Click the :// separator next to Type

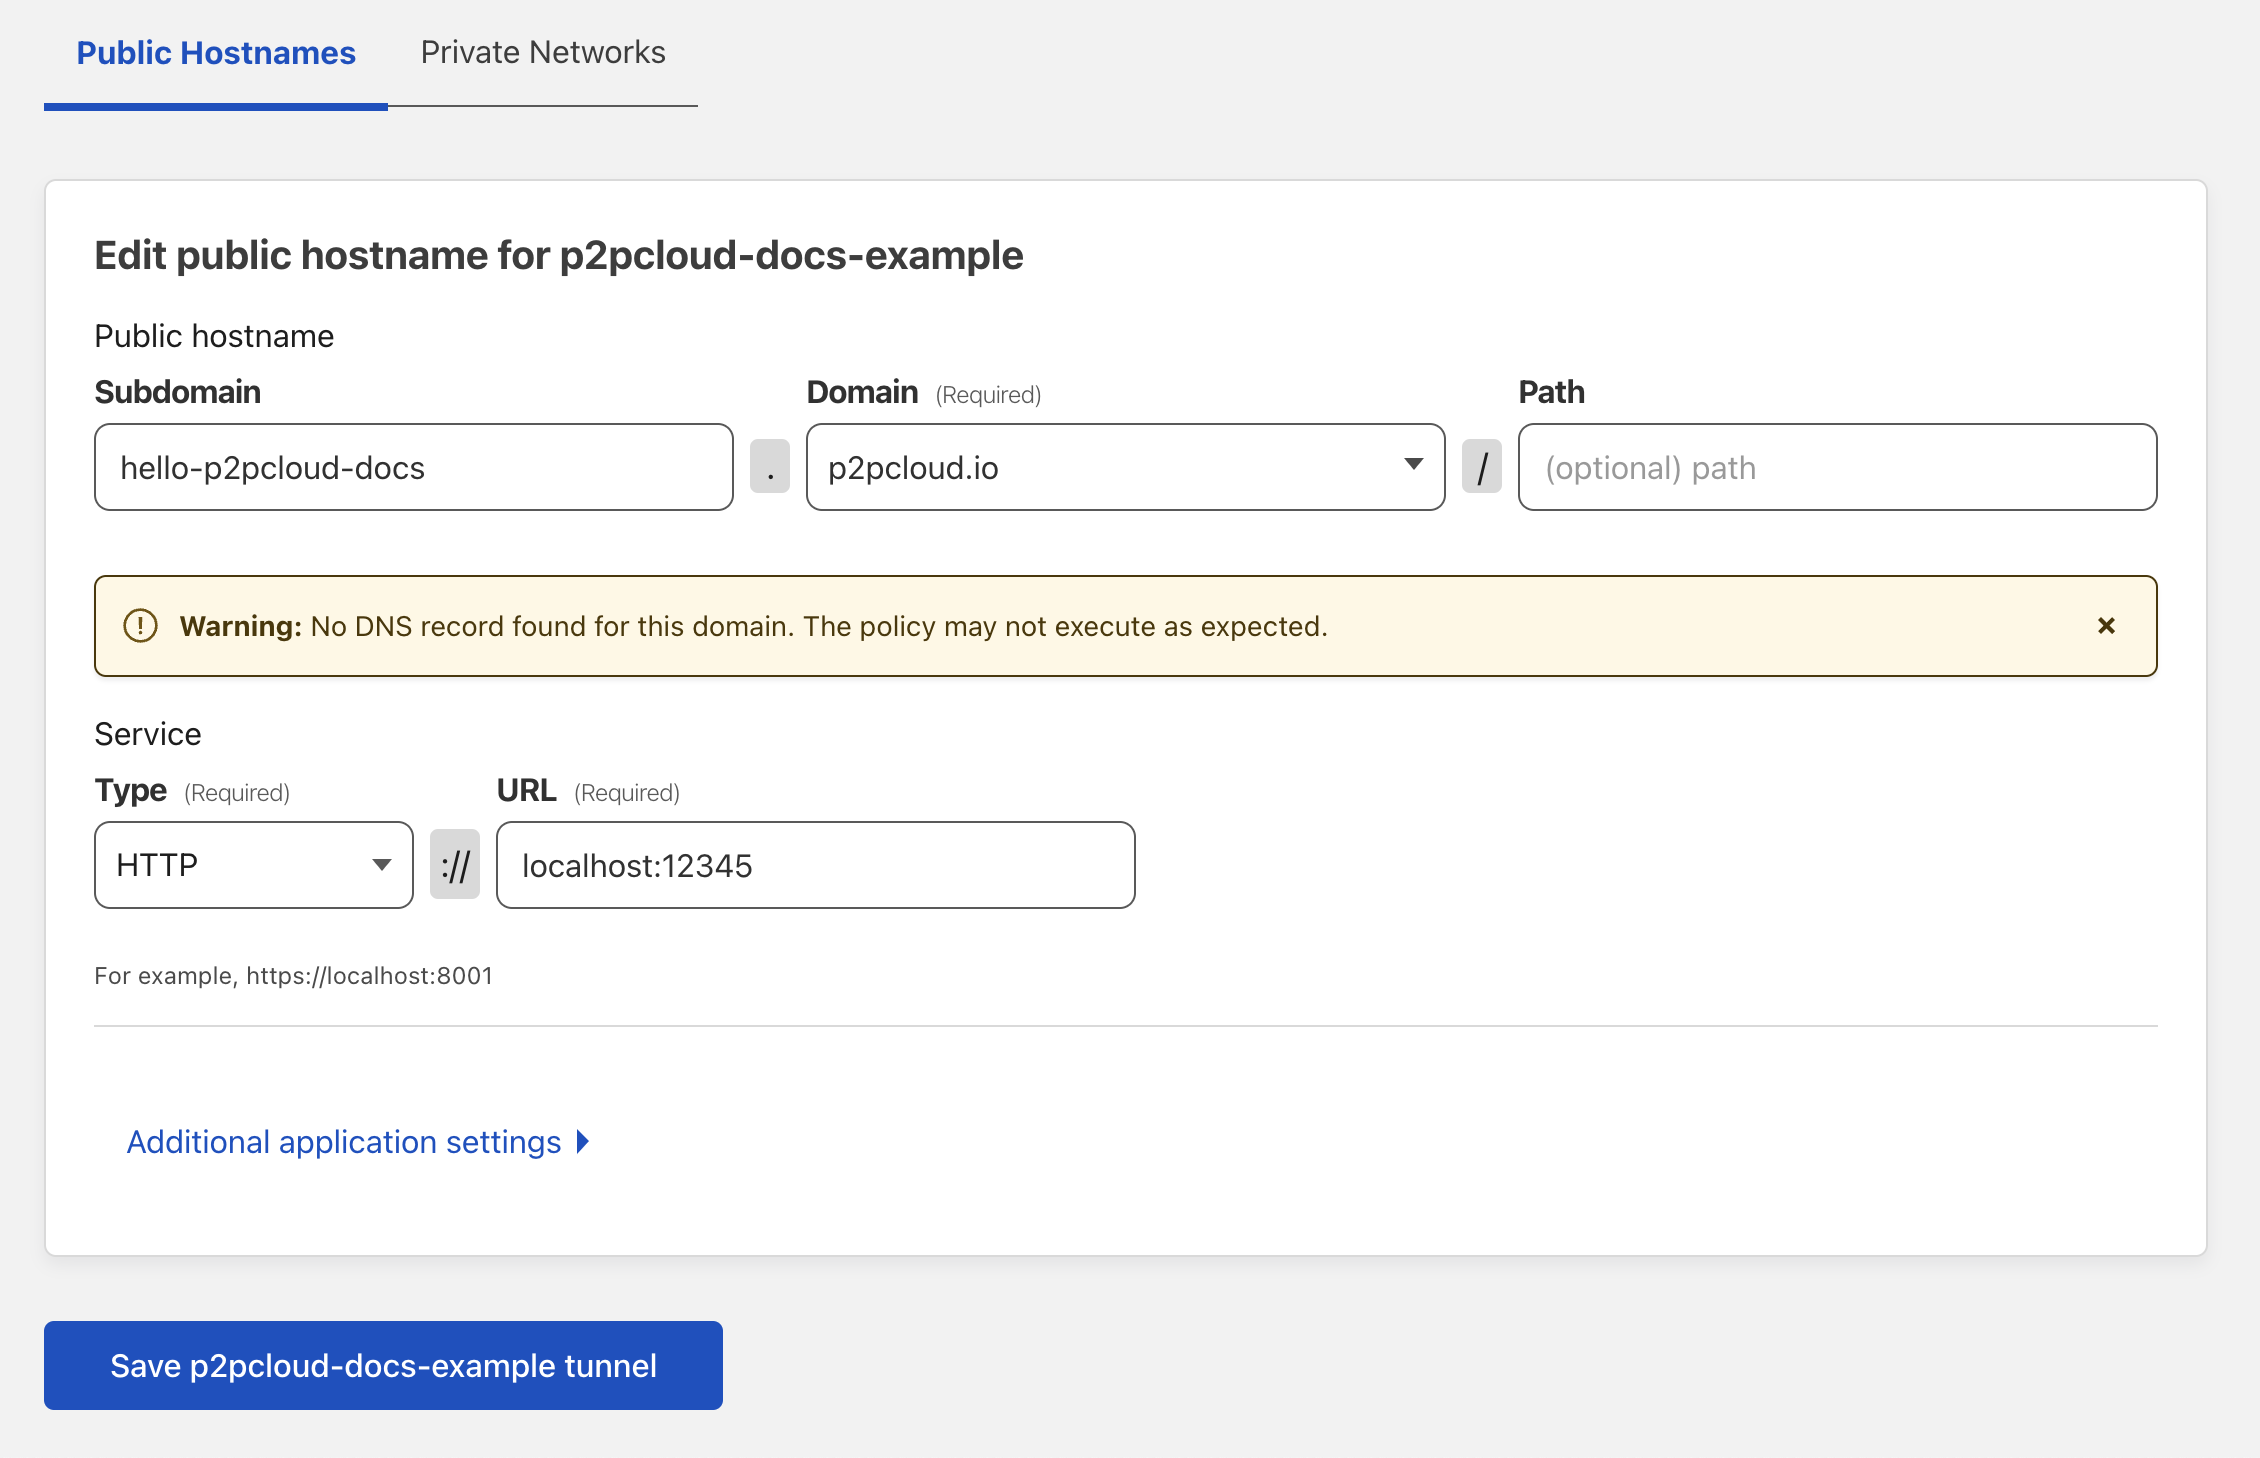point(454,864)
